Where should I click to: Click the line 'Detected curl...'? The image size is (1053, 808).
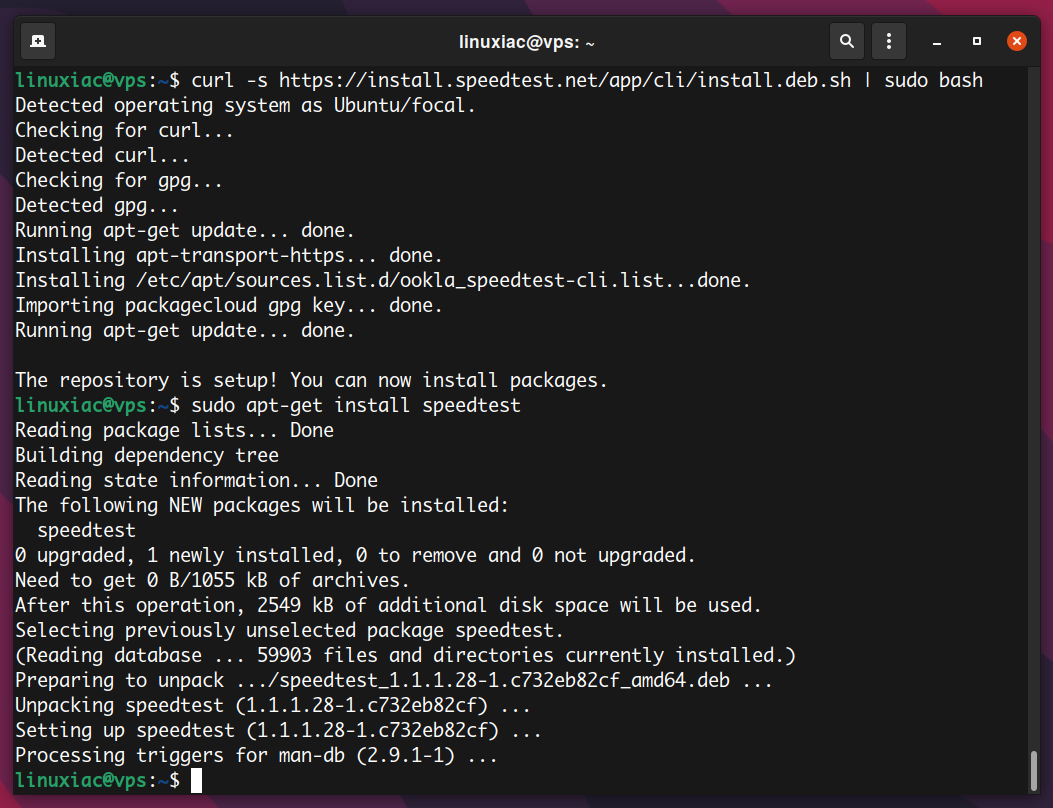point(102,155)
